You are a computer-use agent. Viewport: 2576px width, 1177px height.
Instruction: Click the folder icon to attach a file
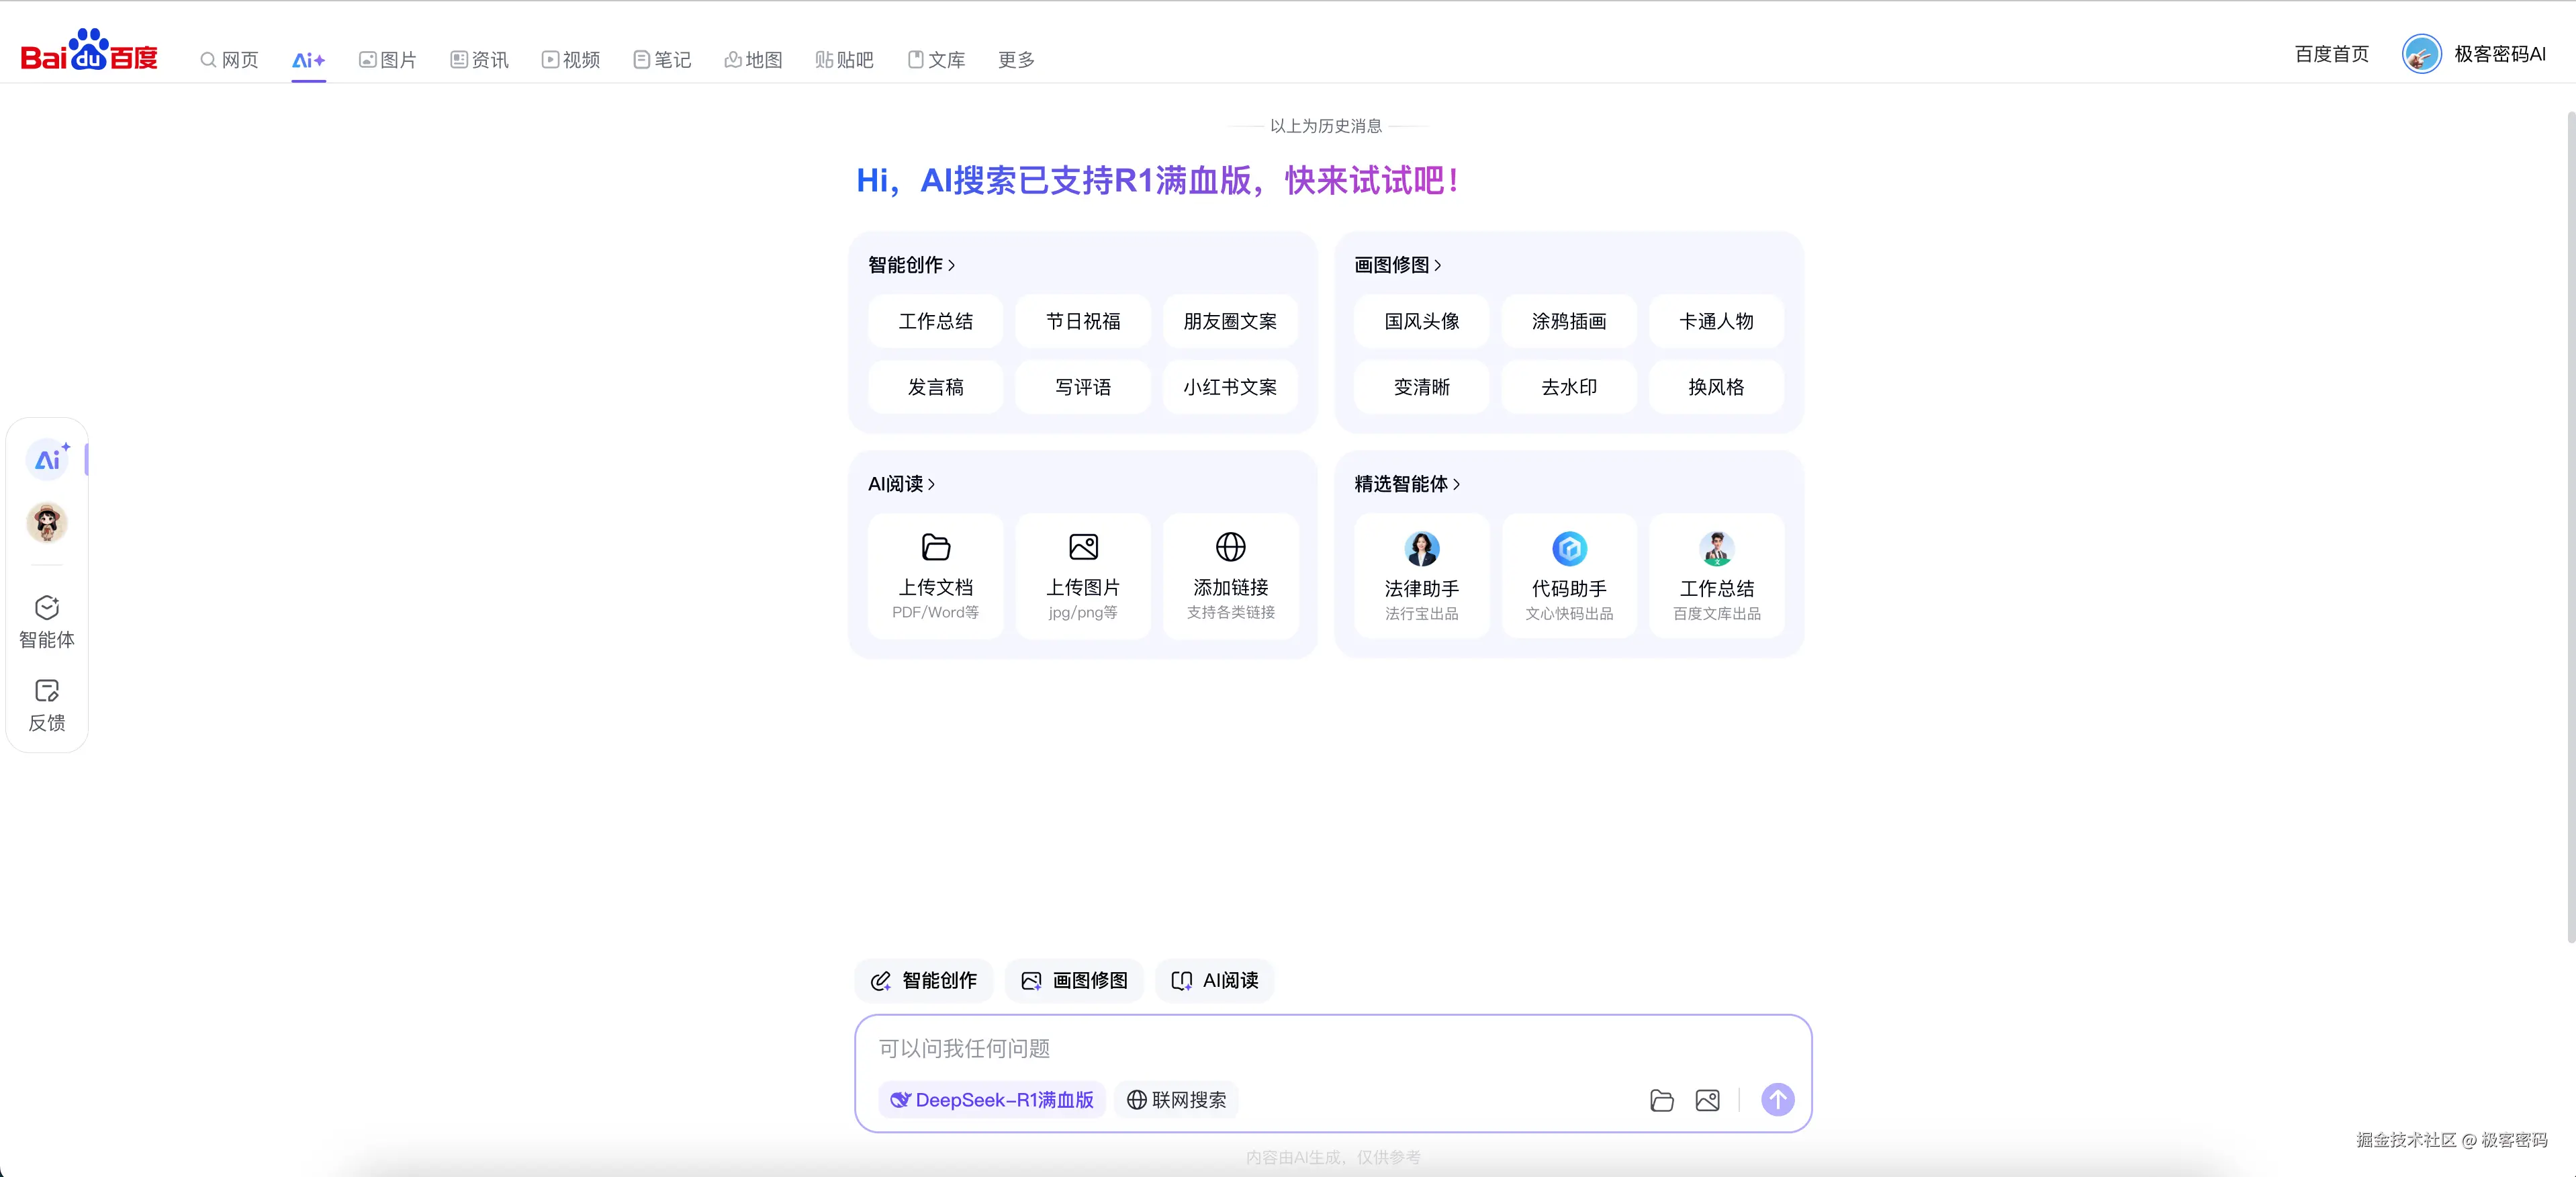1662,1100
